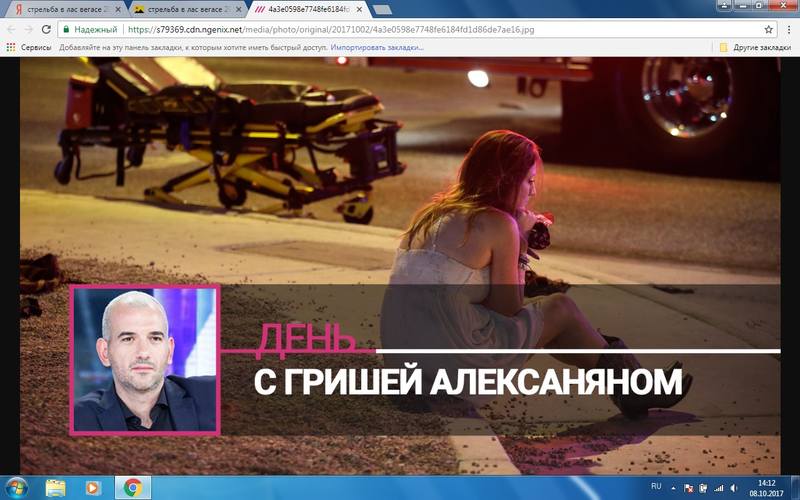The height and width of the screenshot is (500, 800).
Task: Open the Другие закладки bookmarks folder
Action: pos(755,47)
